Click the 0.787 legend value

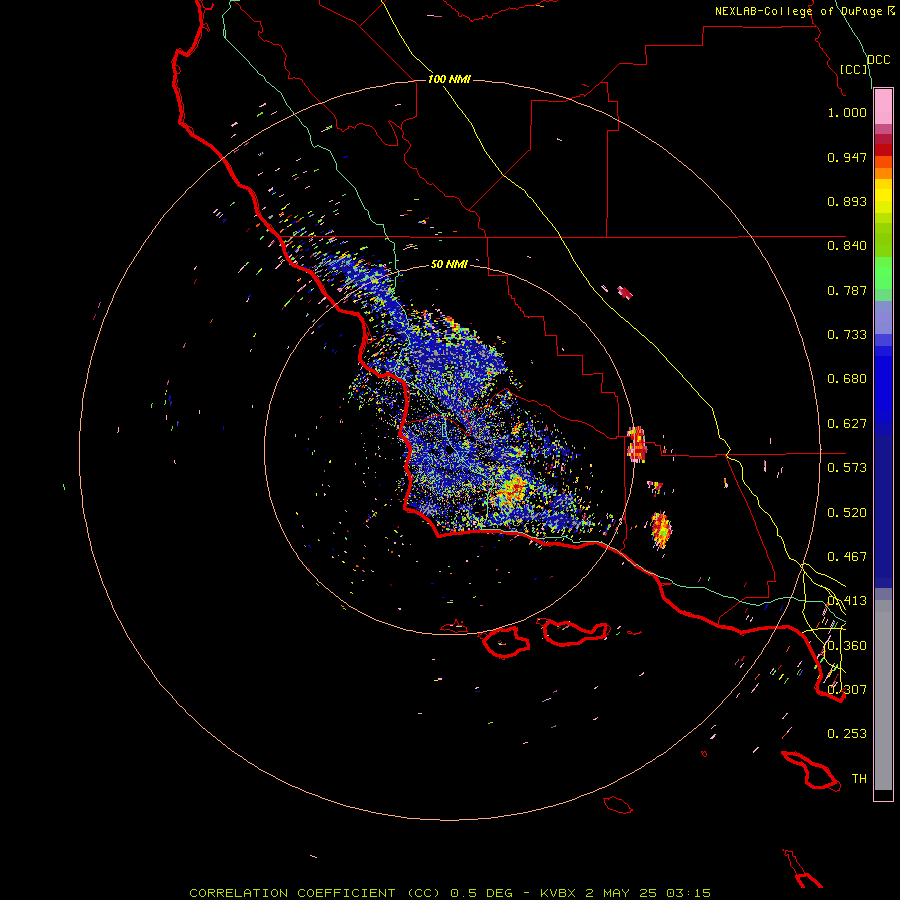(x=847, y=290)
